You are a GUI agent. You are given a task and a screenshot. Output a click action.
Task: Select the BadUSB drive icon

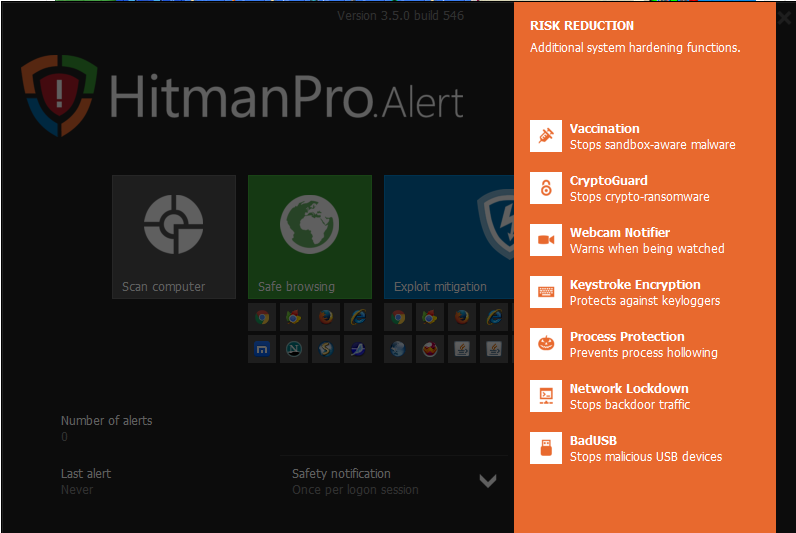[x=546, y=448]
